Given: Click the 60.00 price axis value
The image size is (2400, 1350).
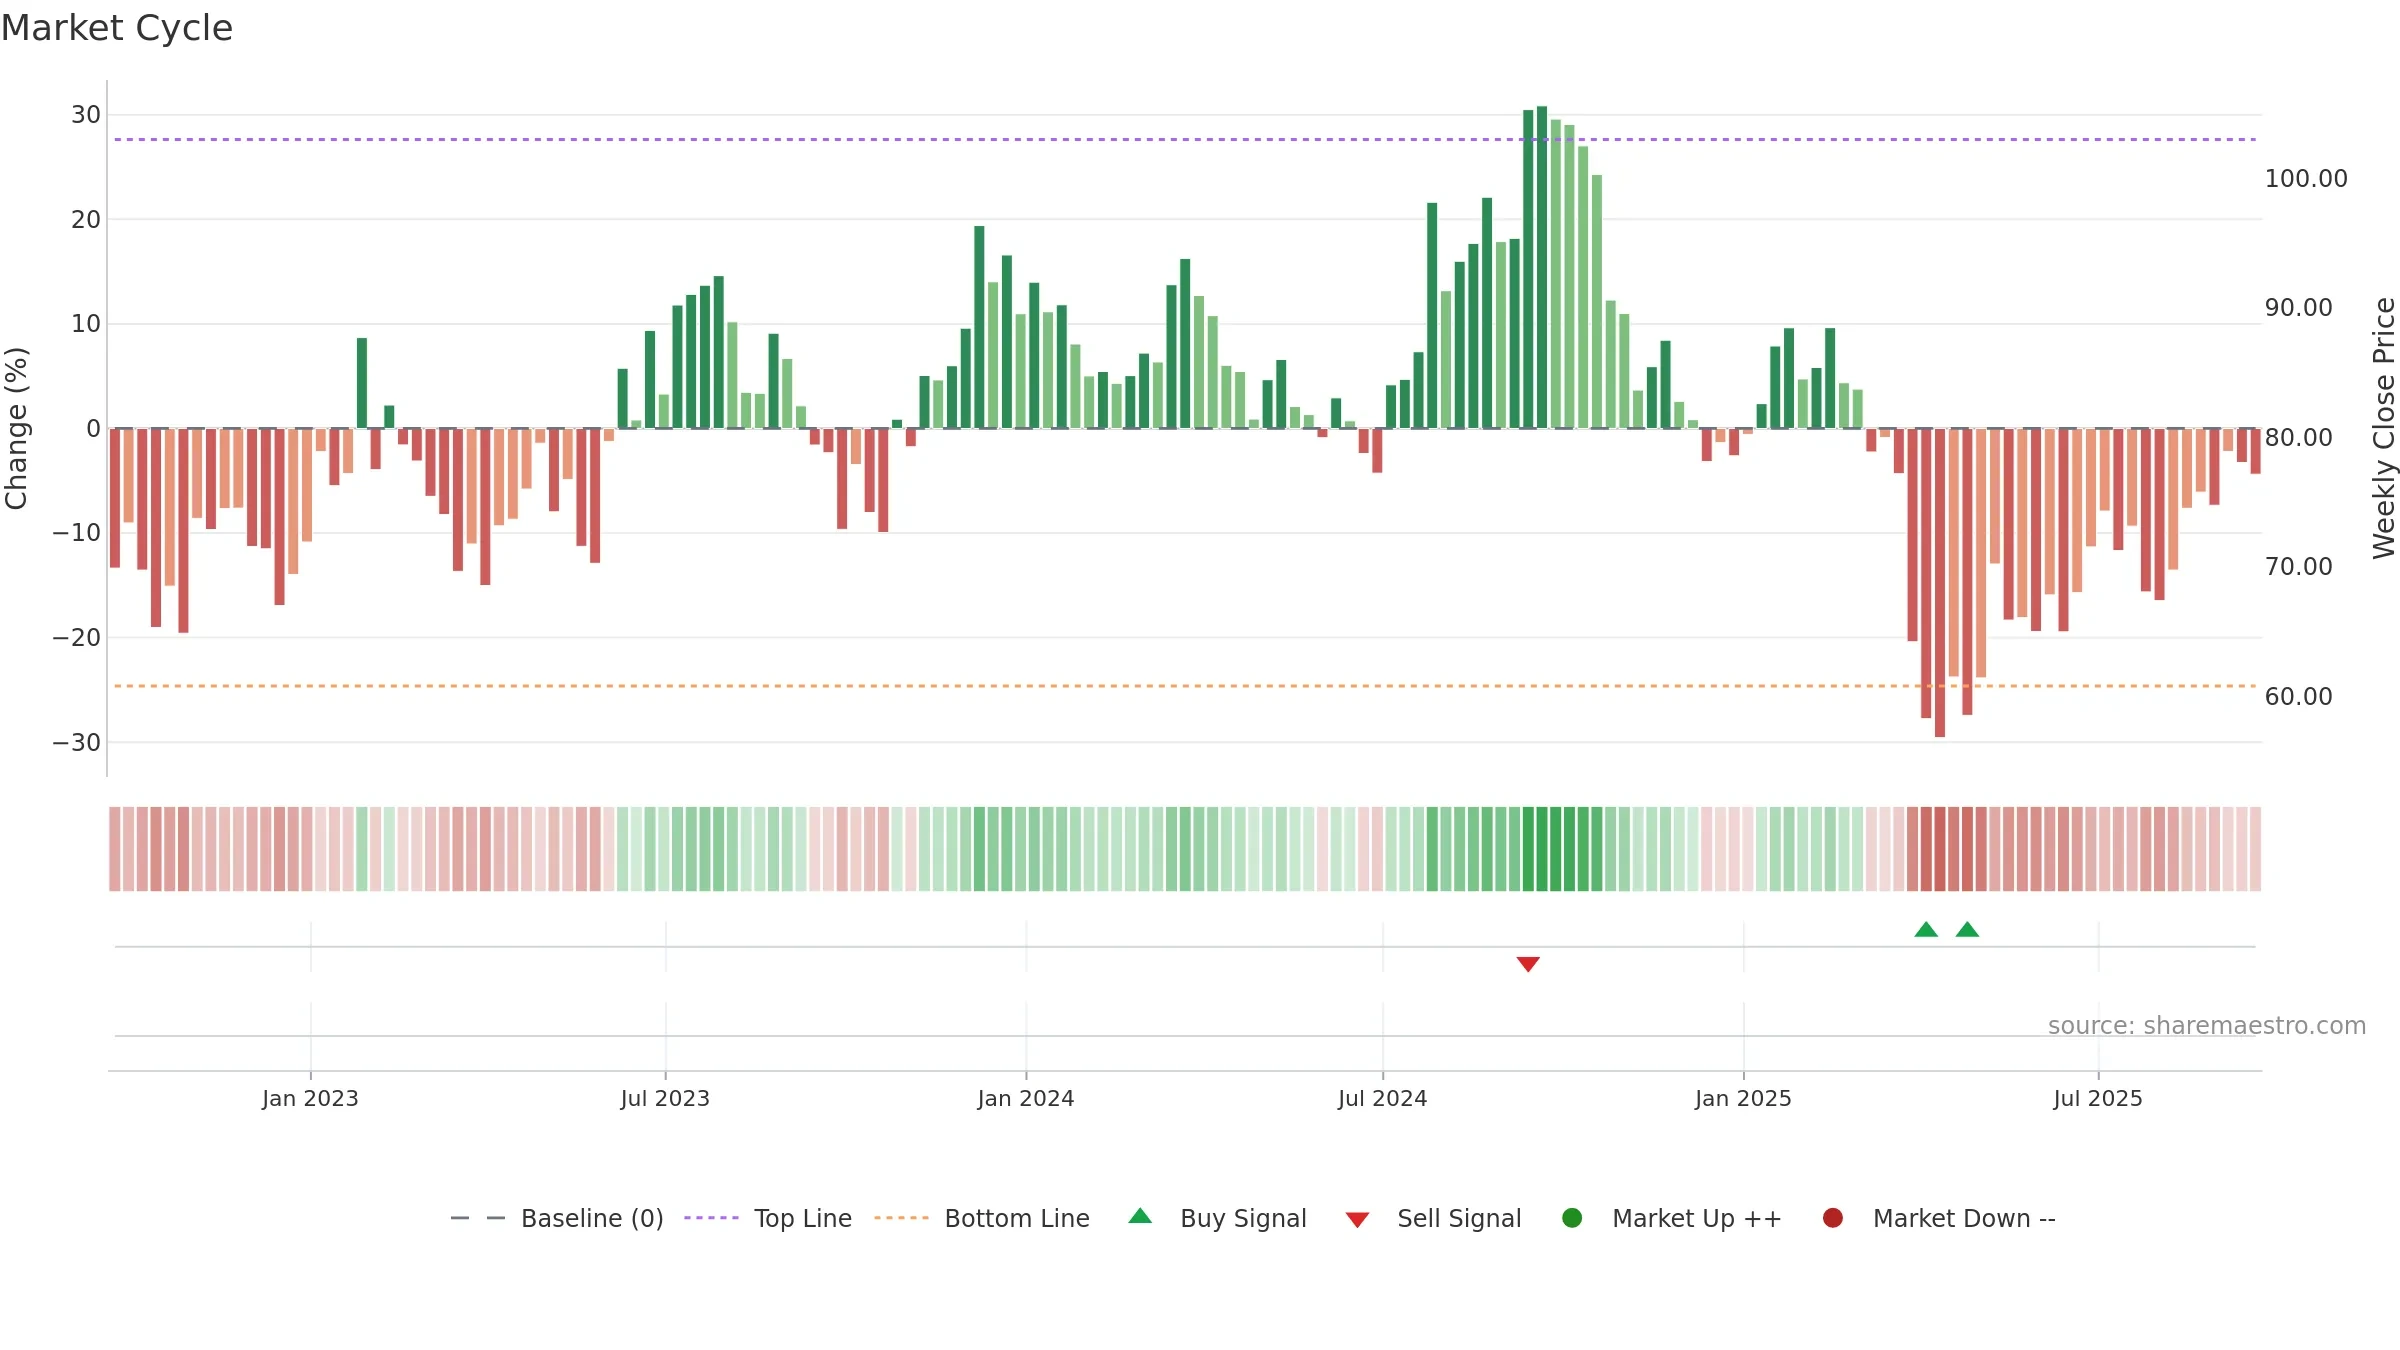Looking at the screenshot, I should coord(2298,697).
